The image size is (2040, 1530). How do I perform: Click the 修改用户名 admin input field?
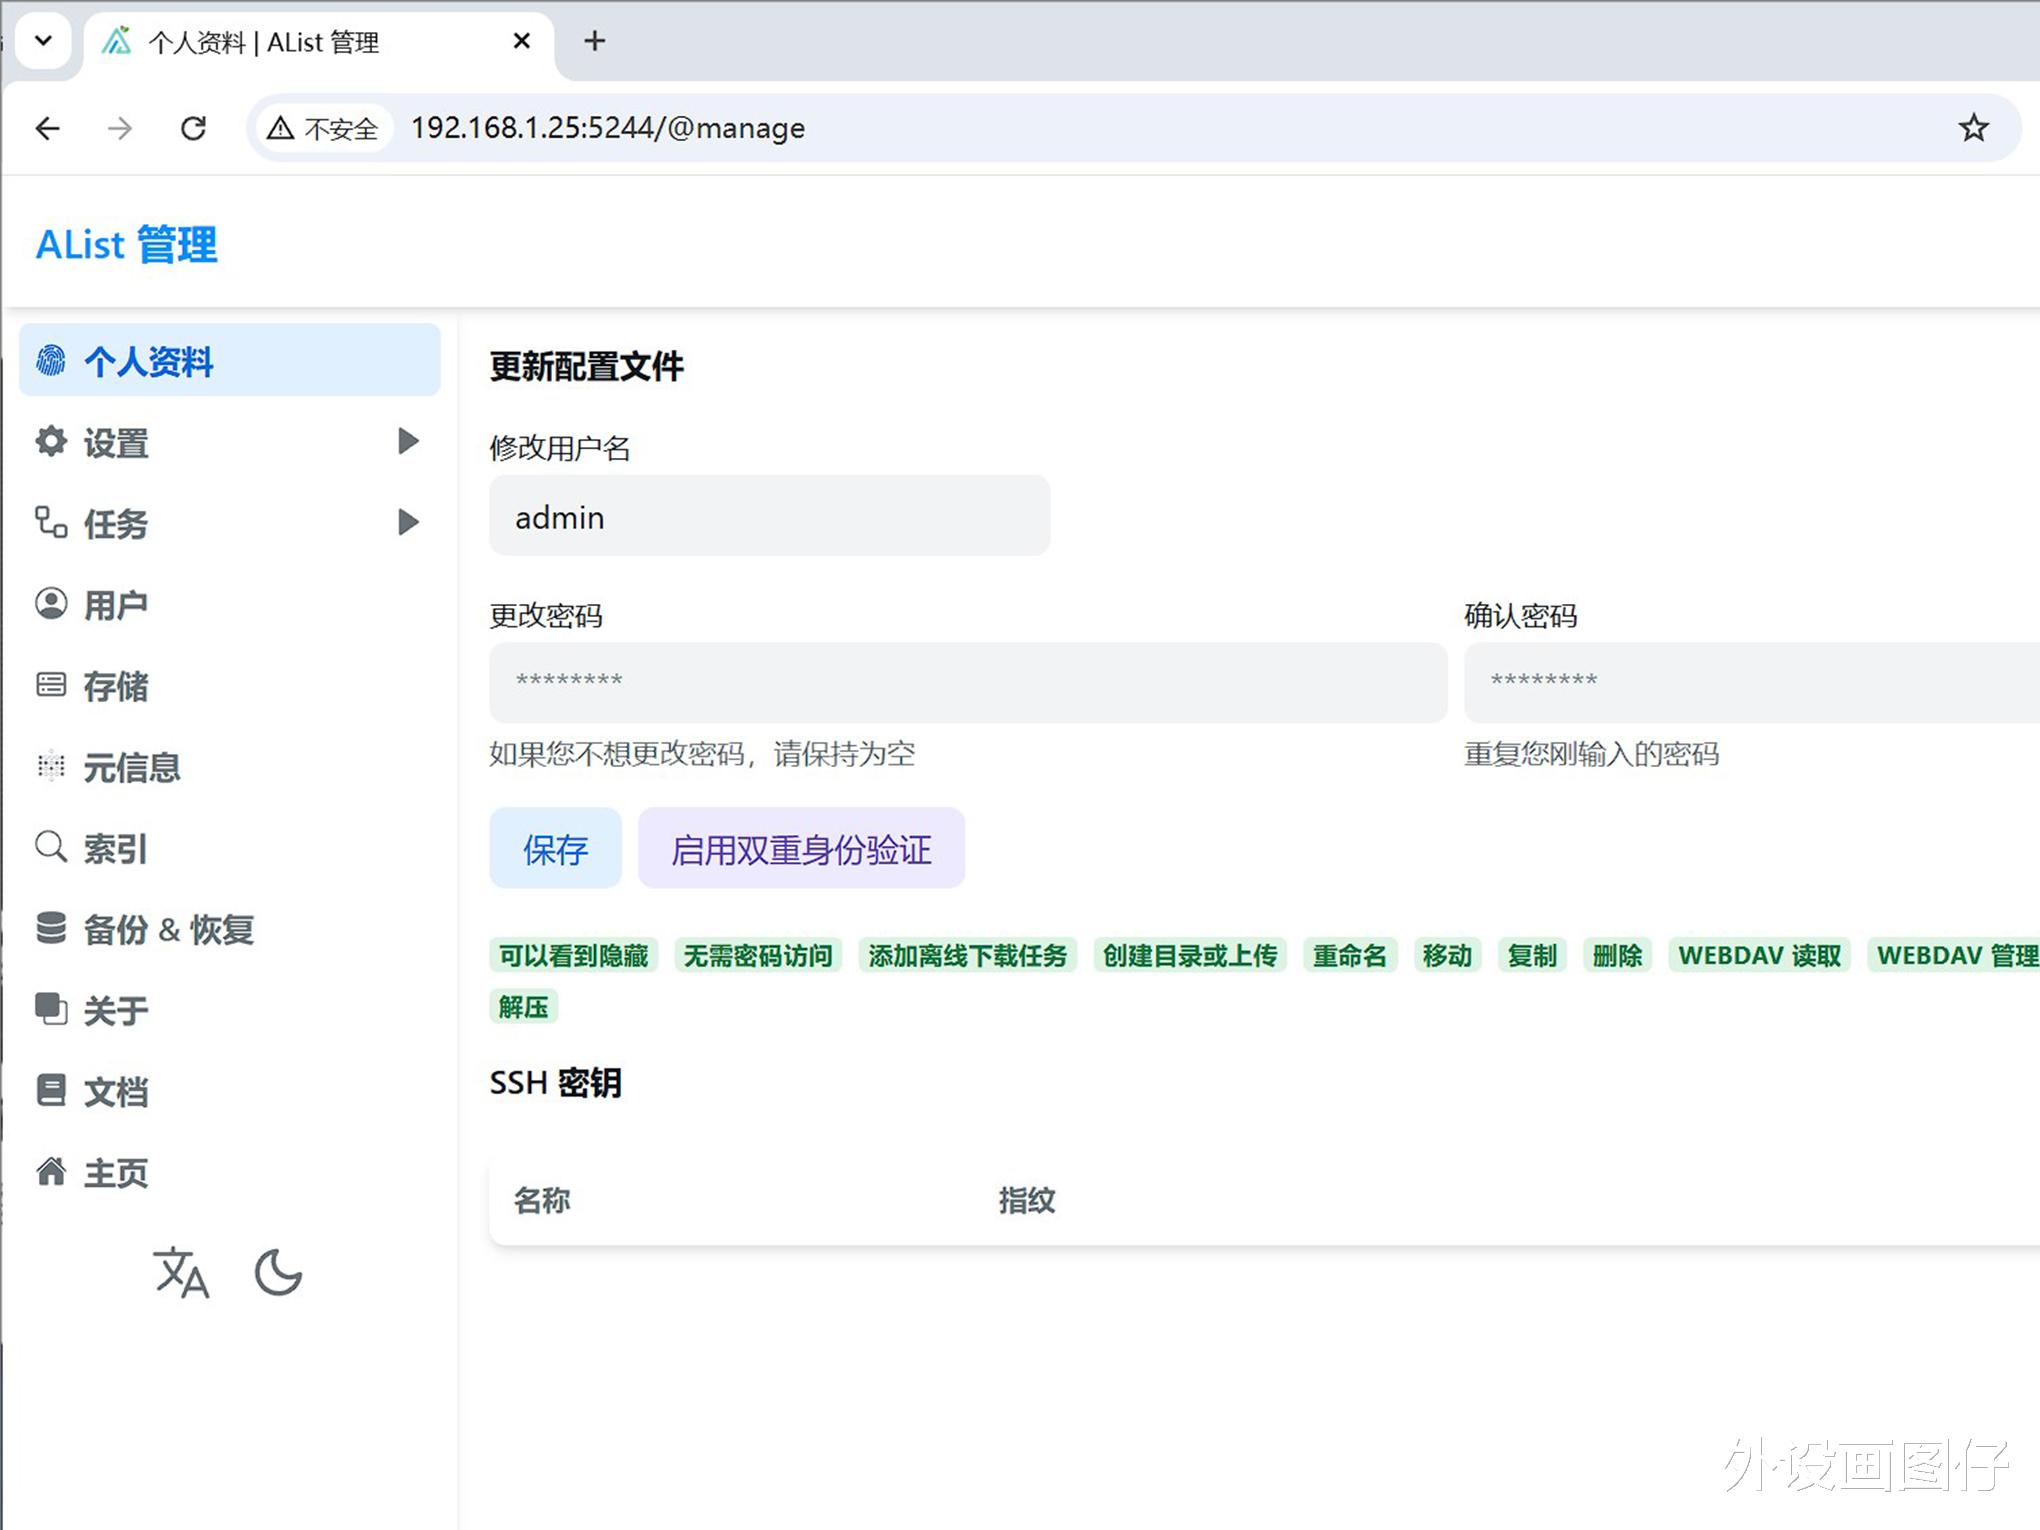point(769,516)
